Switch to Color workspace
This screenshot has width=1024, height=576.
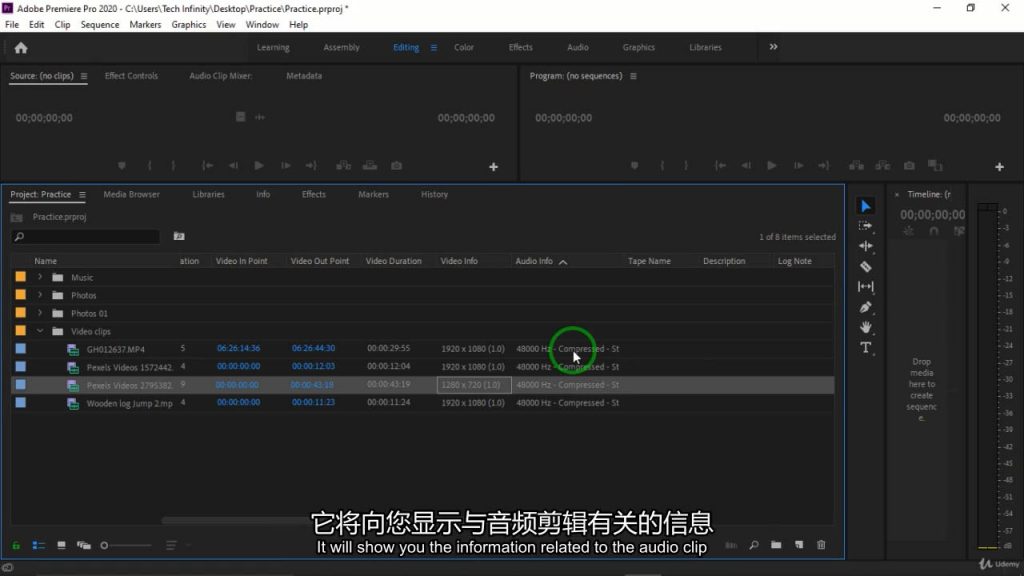coord(464,48)
